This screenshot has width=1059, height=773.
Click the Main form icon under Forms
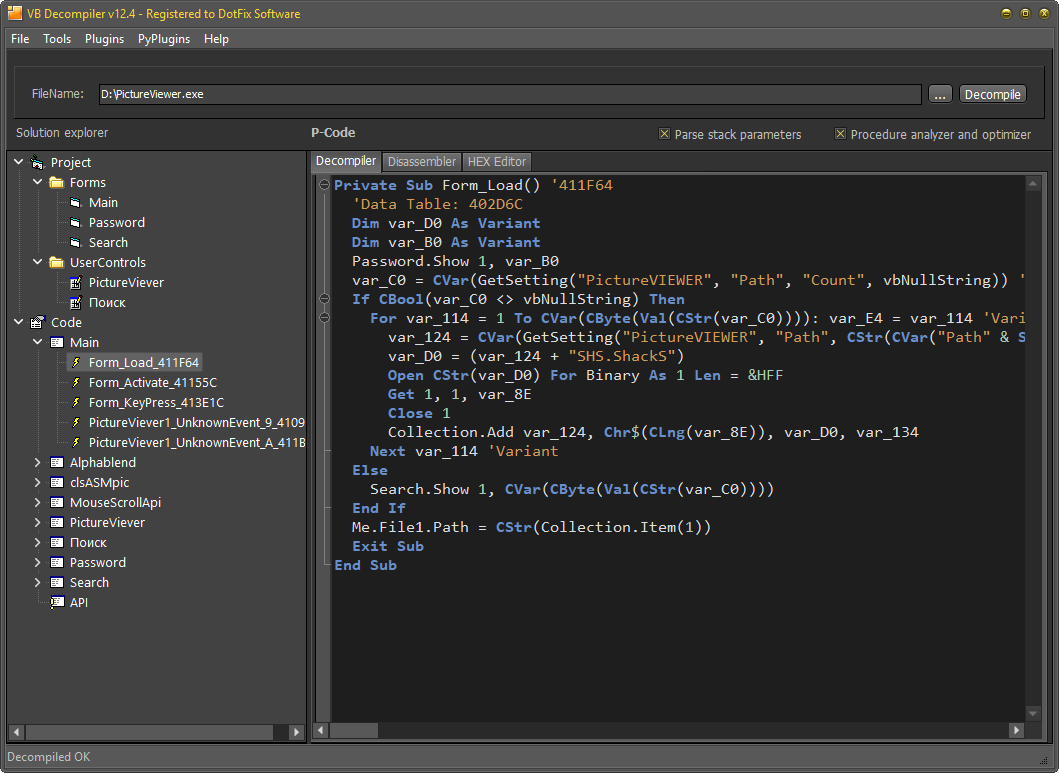click(76, 203)
